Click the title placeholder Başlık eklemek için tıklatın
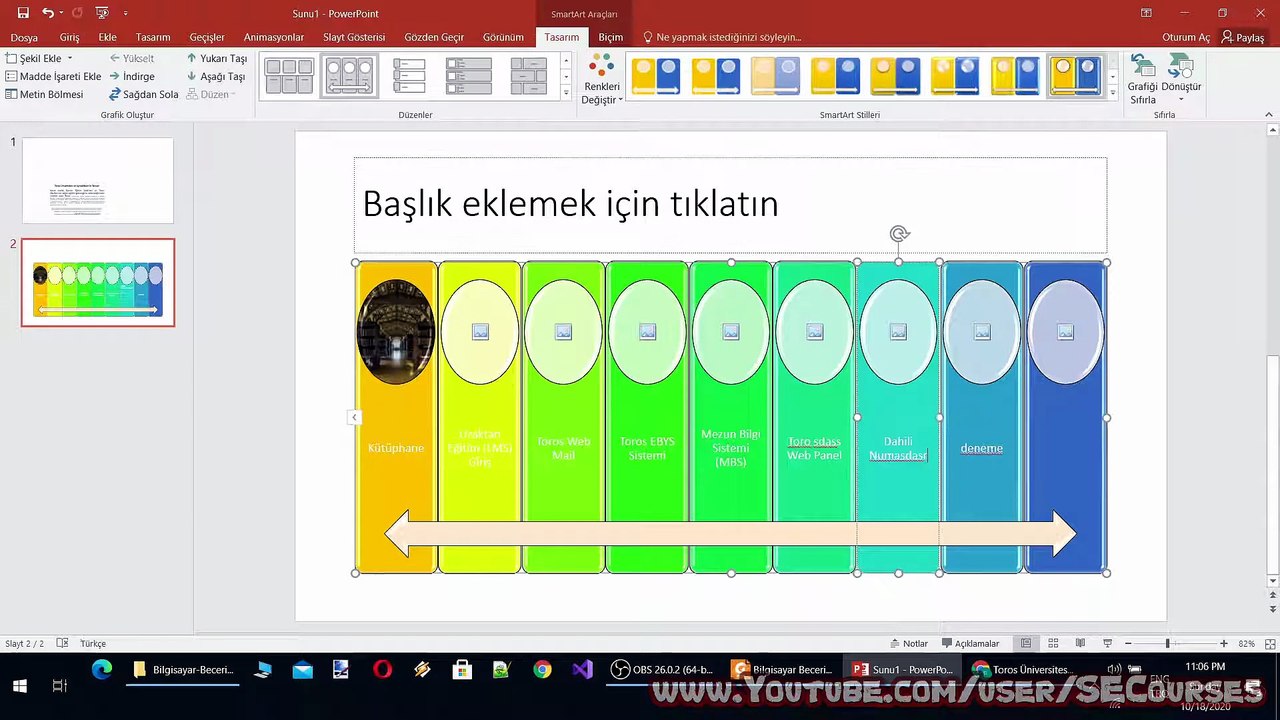 (x=730, y=204)
